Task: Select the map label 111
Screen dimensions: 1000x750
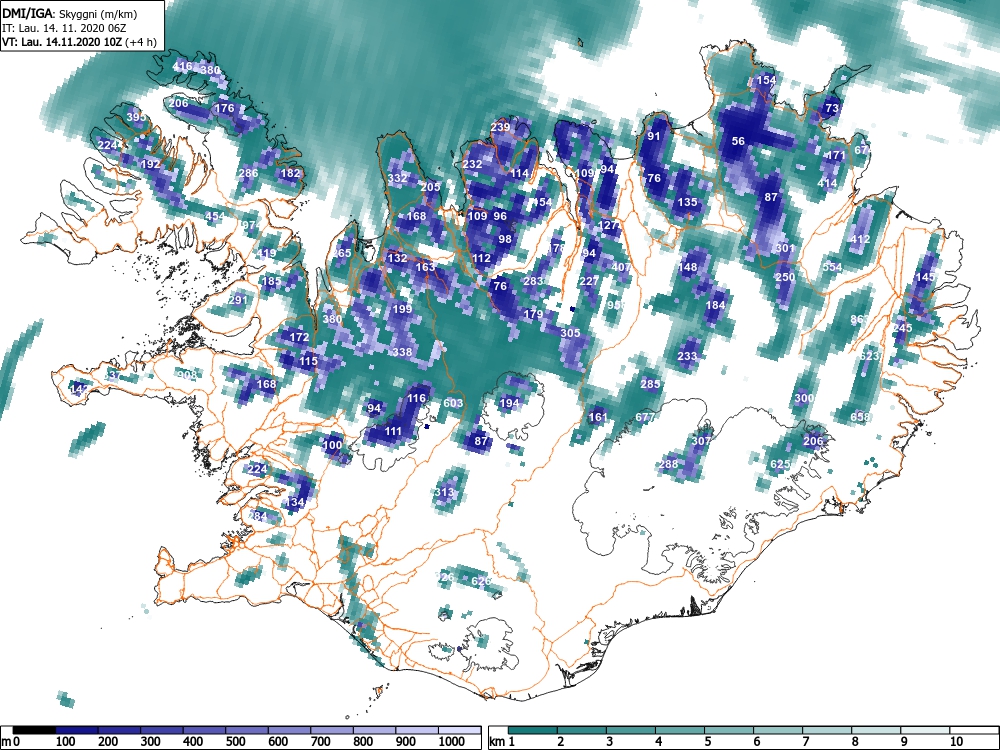Action: pos(393,431)
